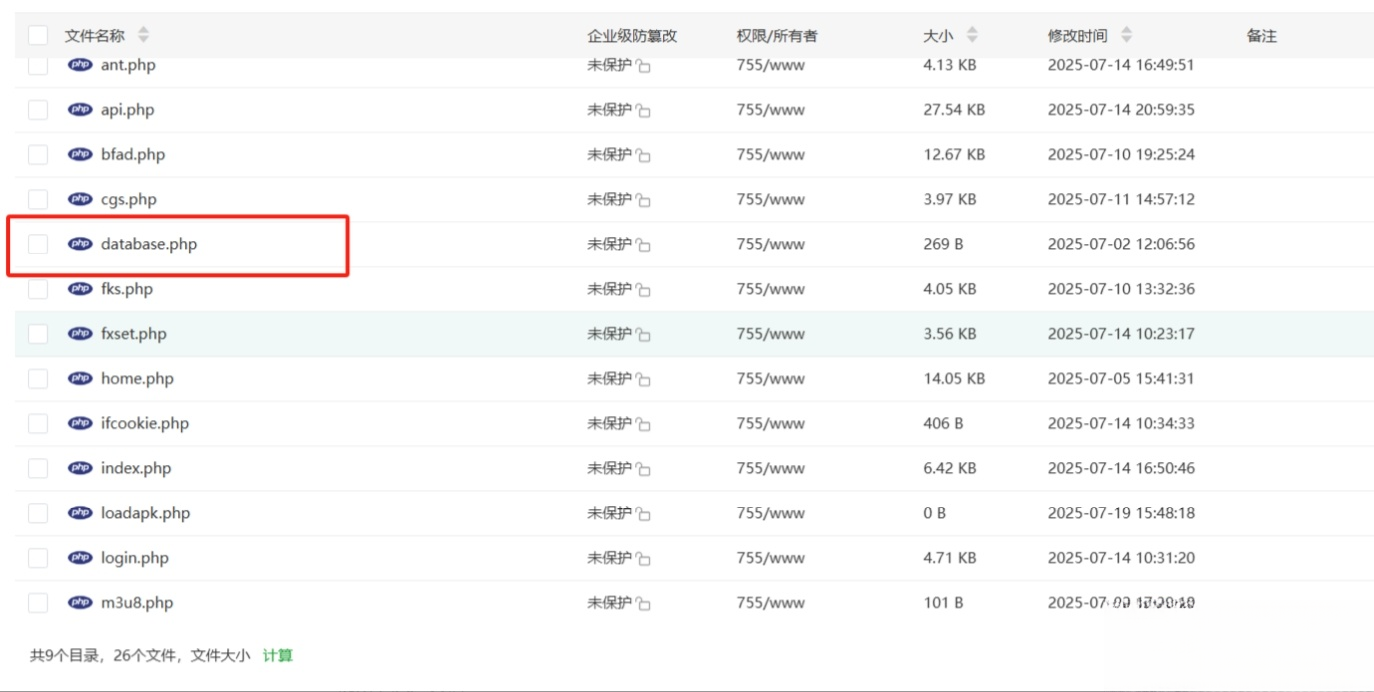Click the sort arrows next to 修改时间
The width and height of the screenshot is (1374, 692).
[x=1129, y=35]
